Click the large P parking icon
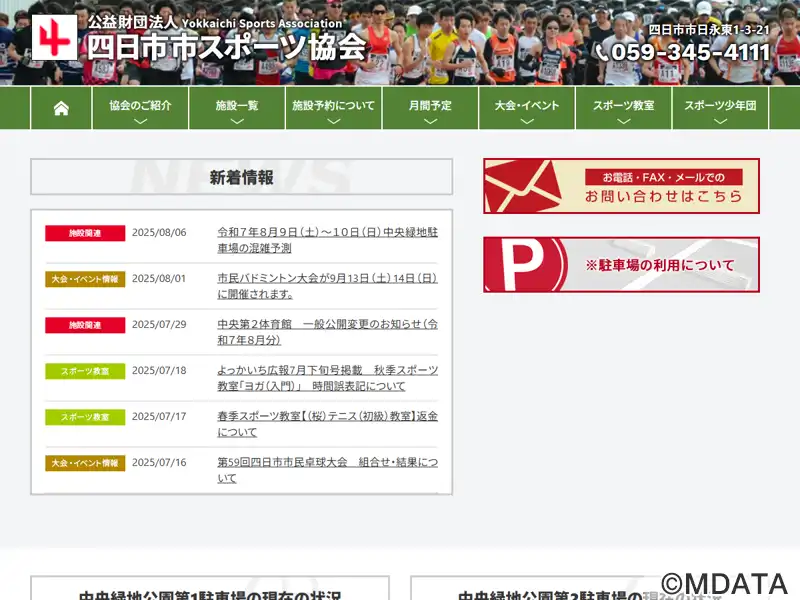 click(x=525, y=265)
